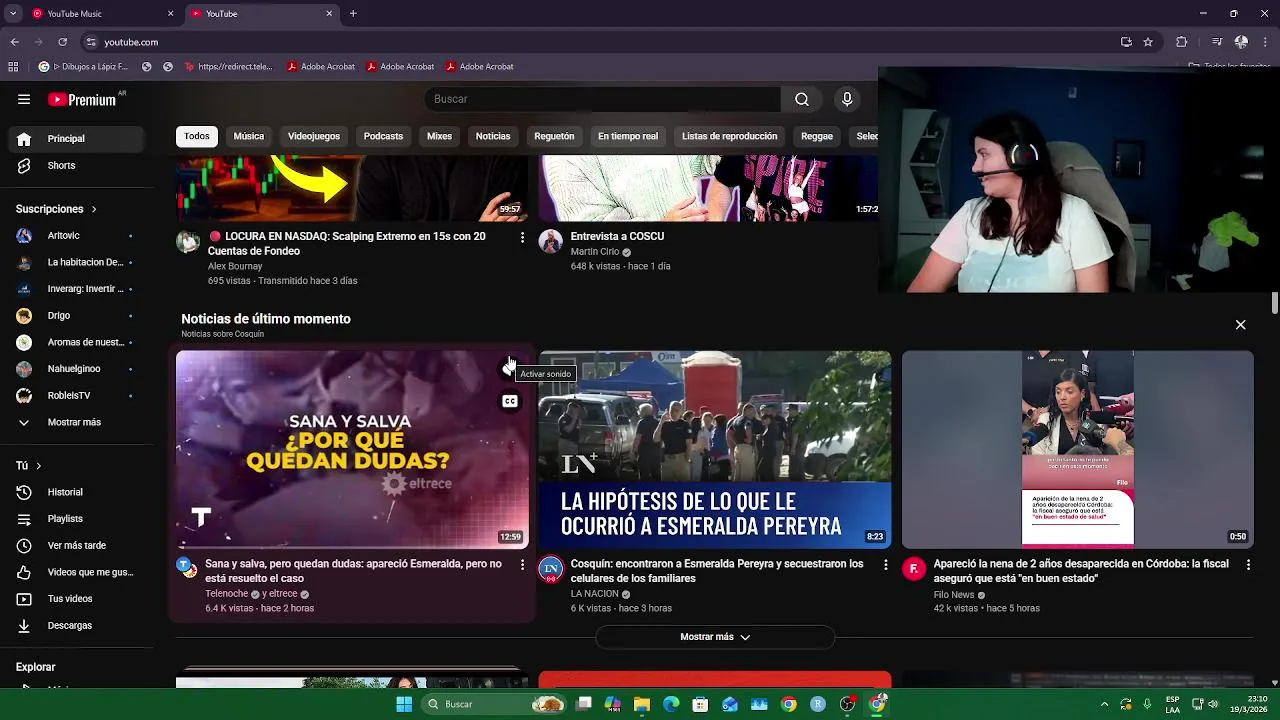
Task: Open the browser extensions puzzle icon
Action: 1182,42
